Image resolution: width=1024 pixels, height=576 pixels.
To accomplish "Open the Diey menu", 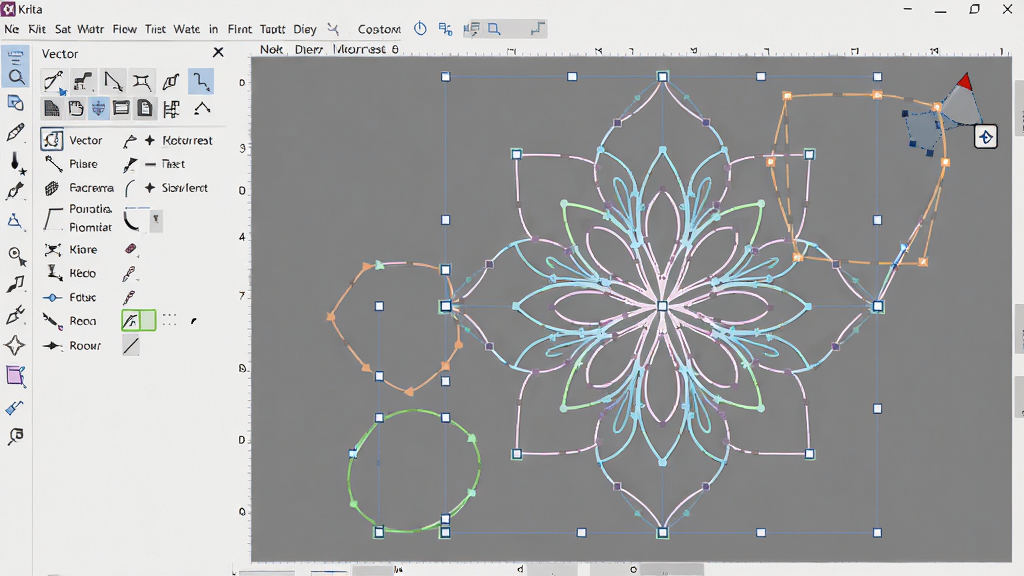I will pos(305,29).
